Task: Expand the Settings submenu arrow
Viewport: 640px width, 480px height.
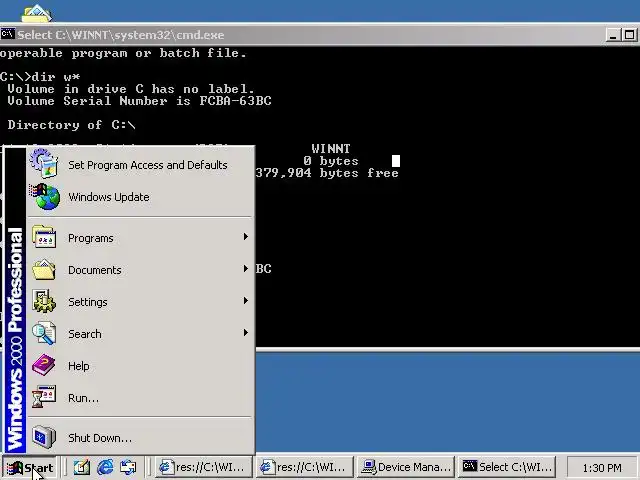Action: pos(245,301)
